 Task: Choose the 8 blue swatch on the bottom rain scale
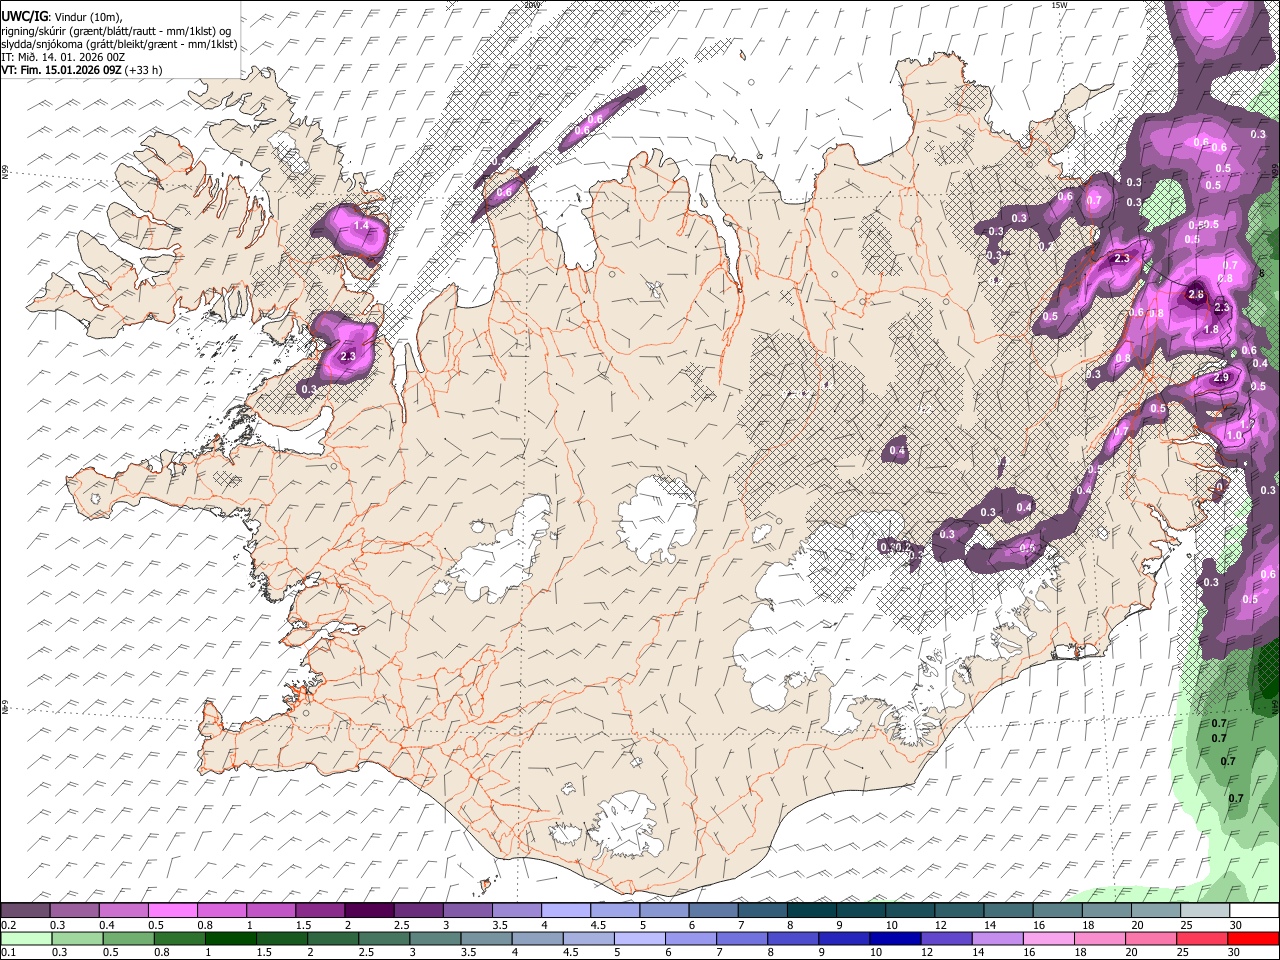(x=792, y=938)
